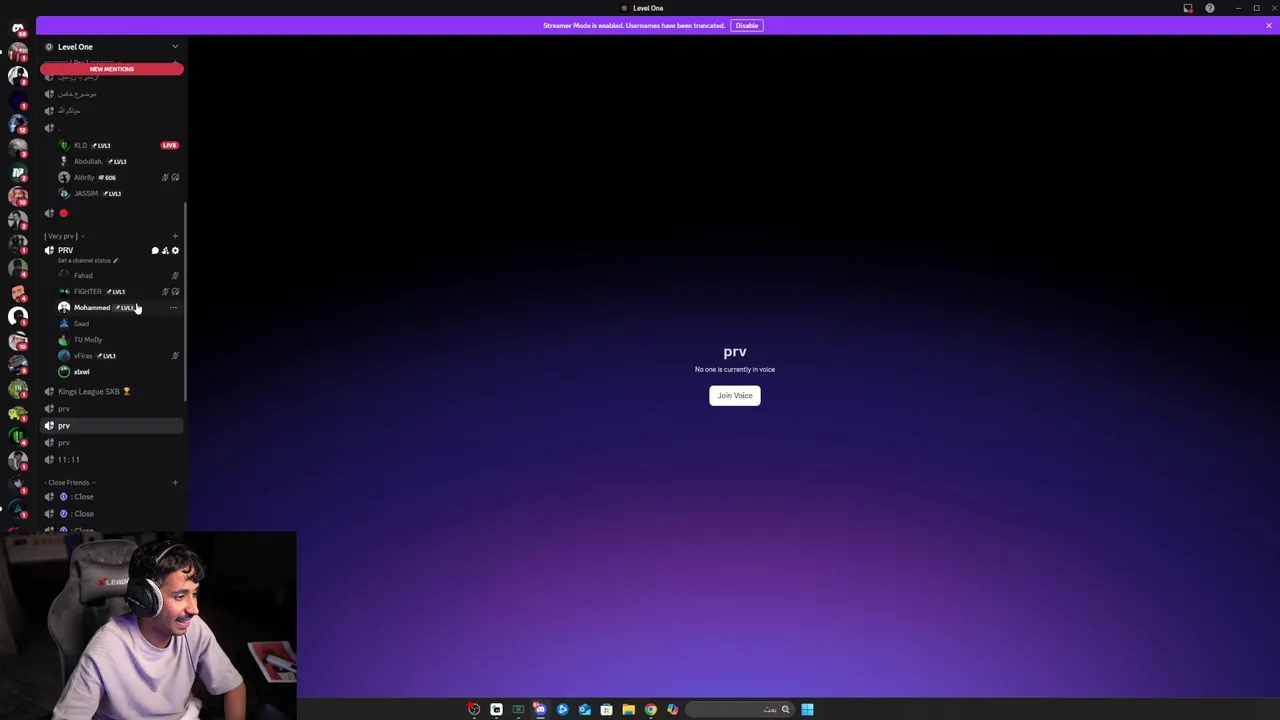Image resolution: width=1280 pixels, height=720 pixels.
Task: Open the PRV voice channel header
Action: pyautogui.click(x=65, y=250)
